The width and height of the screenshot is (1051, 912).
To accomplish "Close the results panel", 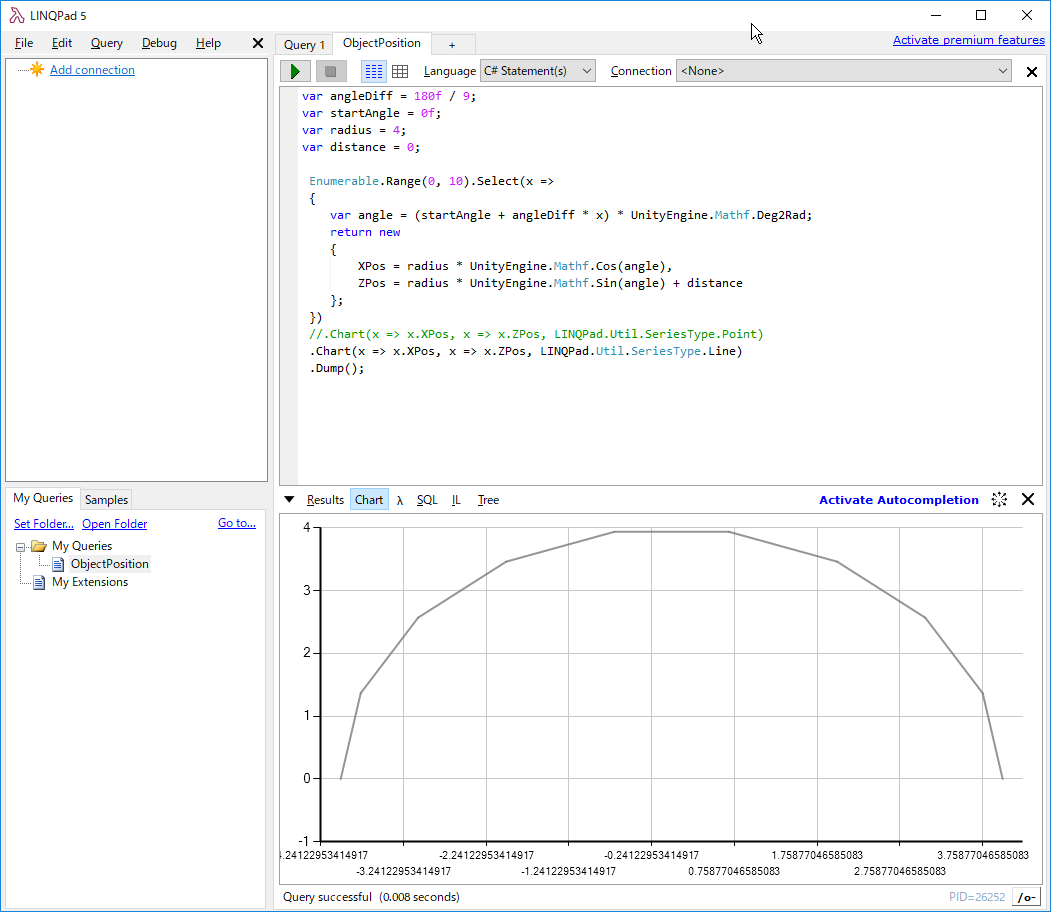I will point(1028,499).
